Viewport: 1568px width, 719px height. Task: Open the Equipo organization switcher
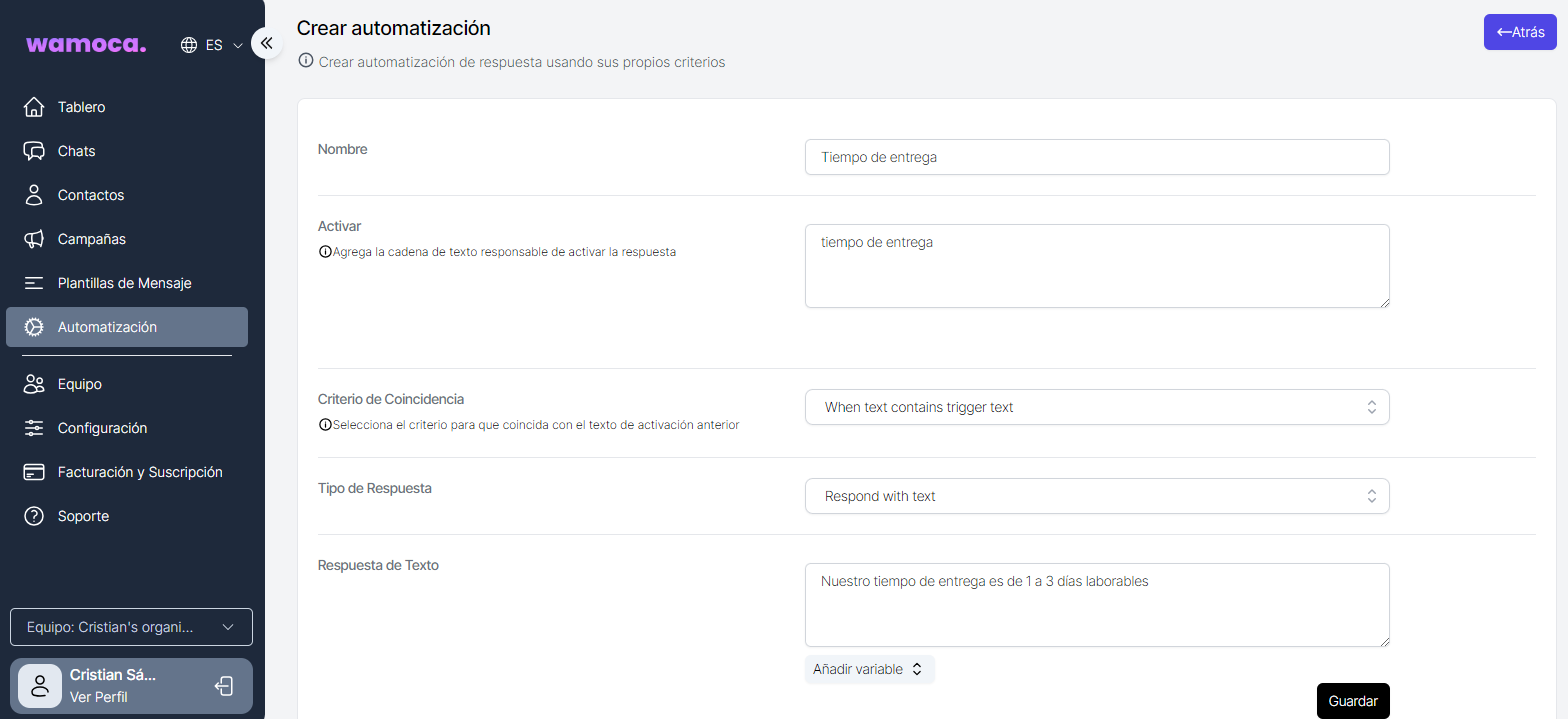click(x=131, y=627)
